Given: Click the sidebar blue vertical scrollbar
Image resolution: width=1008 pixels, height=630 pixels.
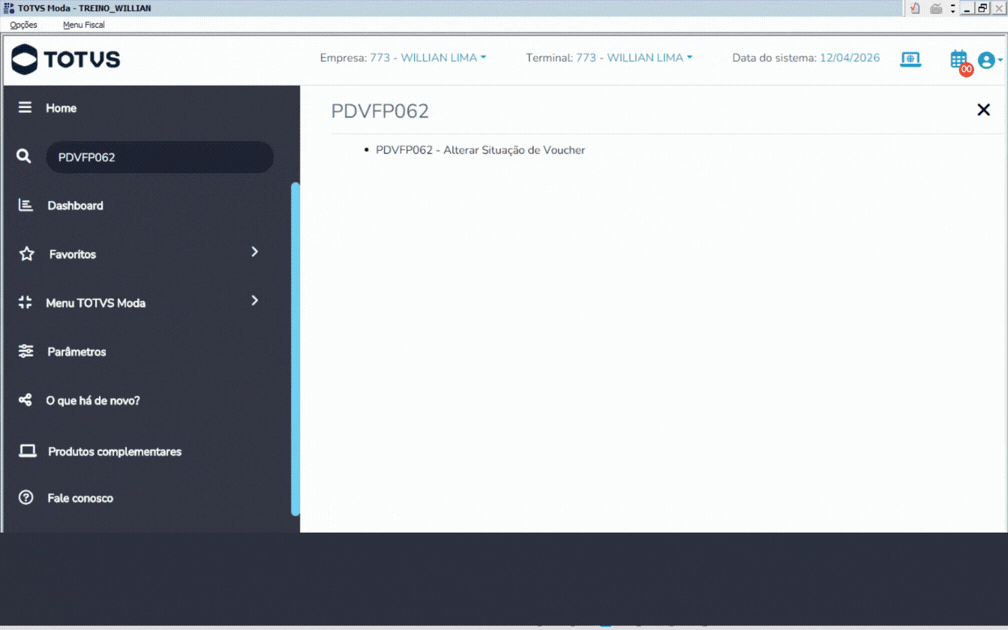Looking at the screenshot, I should (x=296, y=348).
